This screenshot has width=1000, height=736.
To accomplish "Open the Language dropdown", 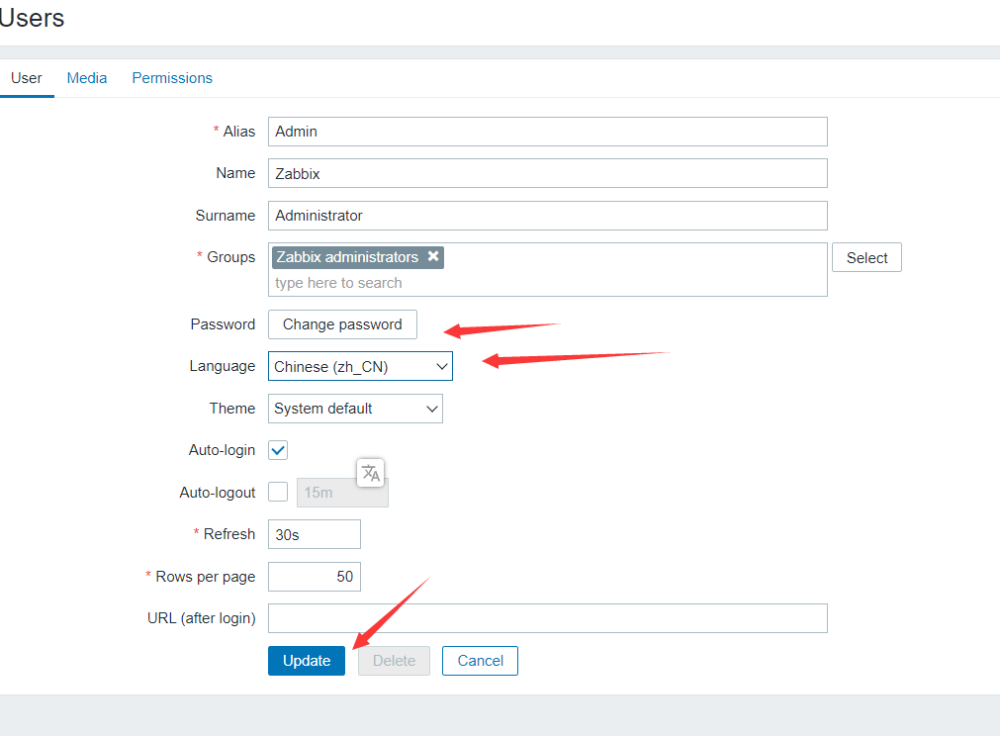I will [x=360, y=367].
